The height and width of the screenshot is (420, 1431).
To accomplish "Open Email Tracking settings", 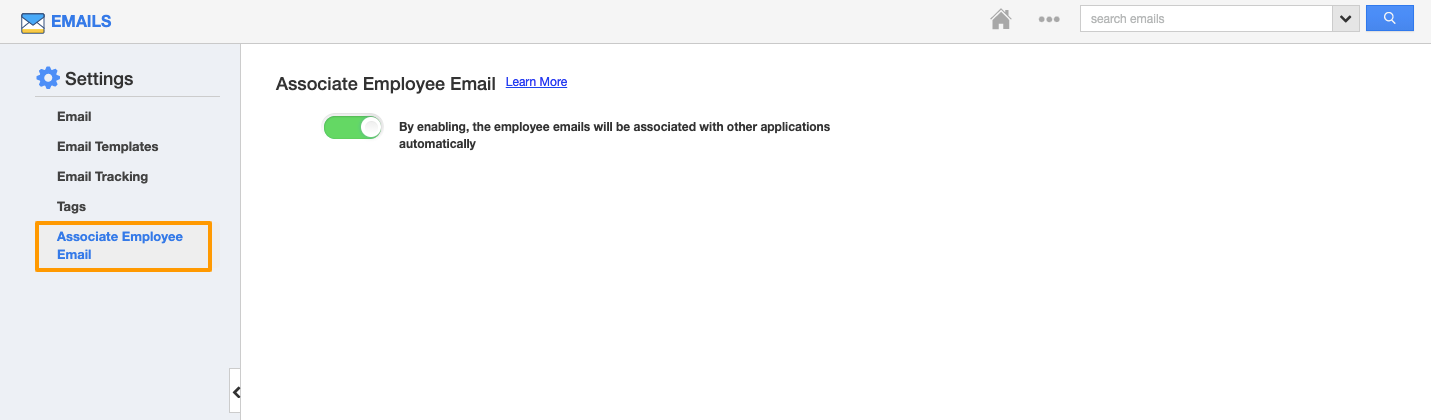I will pos(102,177).
